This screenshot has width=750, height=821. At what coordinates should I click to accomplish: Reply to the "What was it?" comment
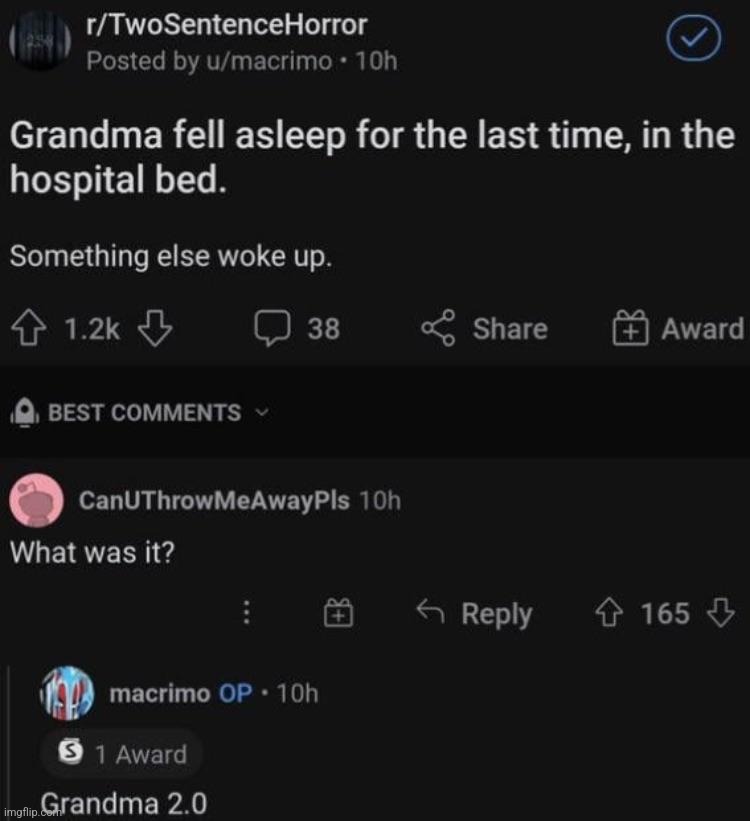pos(476,614)
